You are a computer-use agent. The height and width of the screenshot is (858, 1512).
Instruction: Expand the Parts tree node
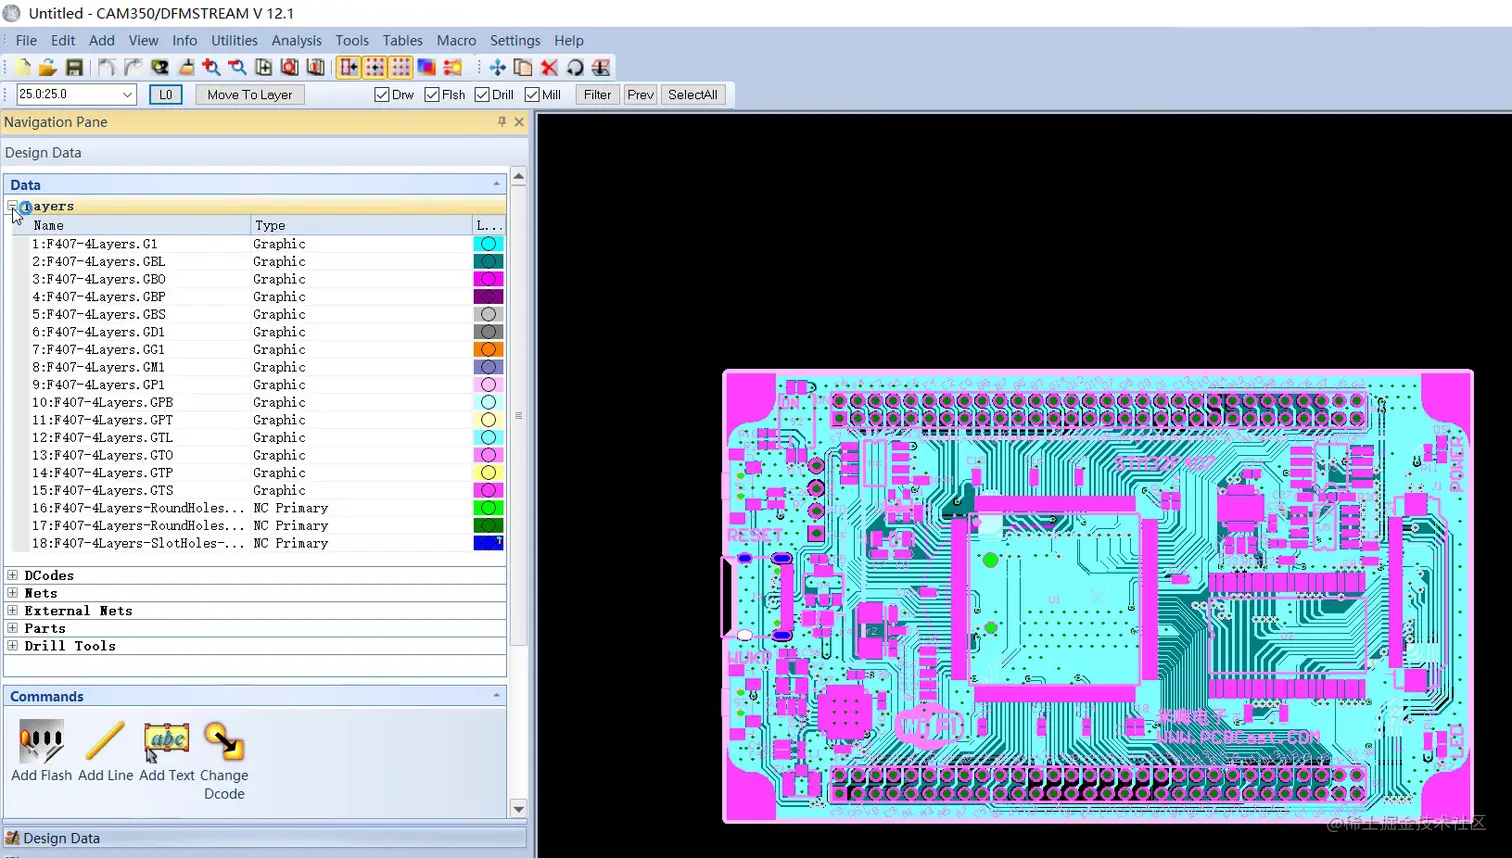coord(13,628)
